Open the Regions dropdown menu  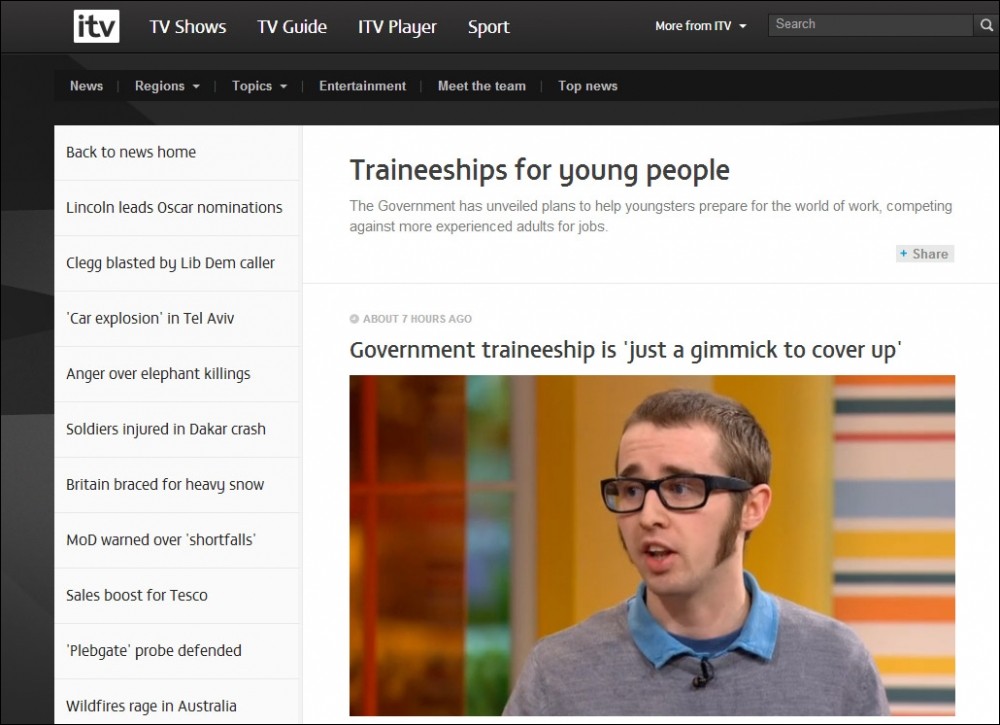[x=167, y=86]
